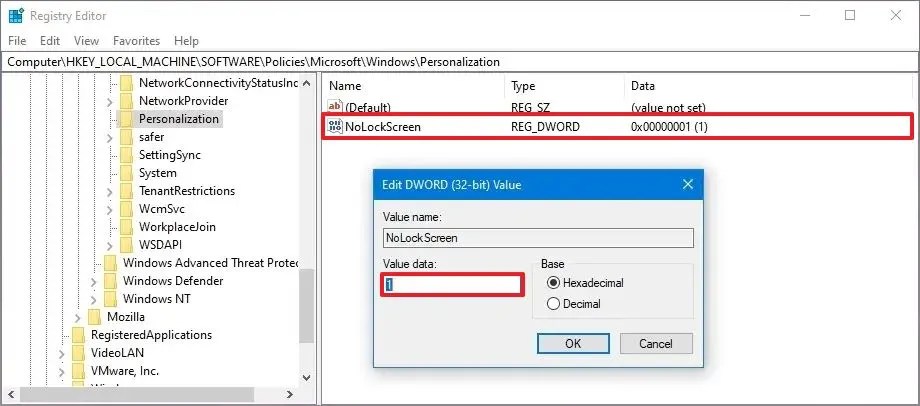Select the RegisteredApplications tree label

tap(151, 335)
